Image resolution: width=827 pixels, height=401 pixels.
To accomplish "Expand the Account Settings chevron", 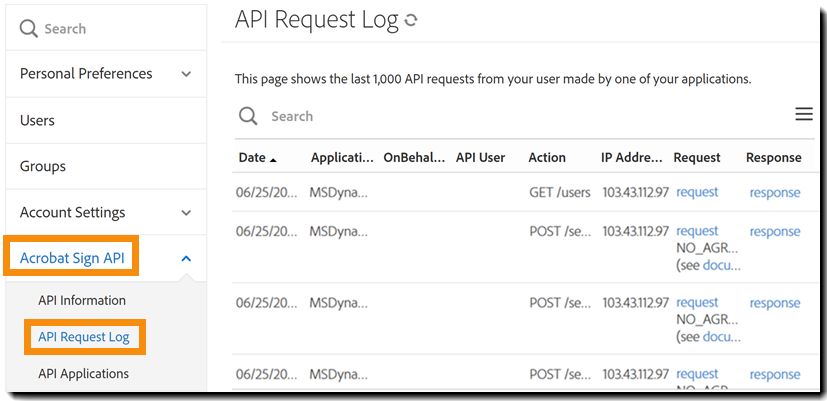I will pos(186,213).
